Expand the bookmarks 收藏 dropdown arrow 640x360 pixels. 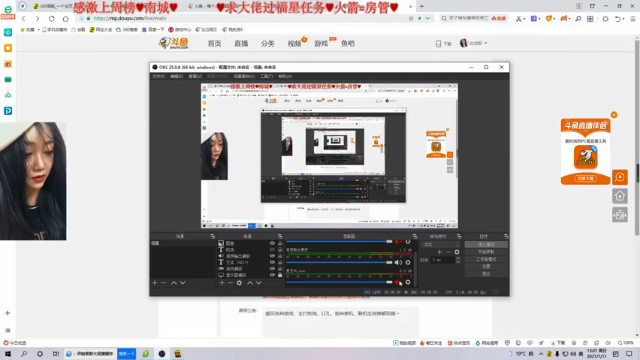tap(39, 30)
